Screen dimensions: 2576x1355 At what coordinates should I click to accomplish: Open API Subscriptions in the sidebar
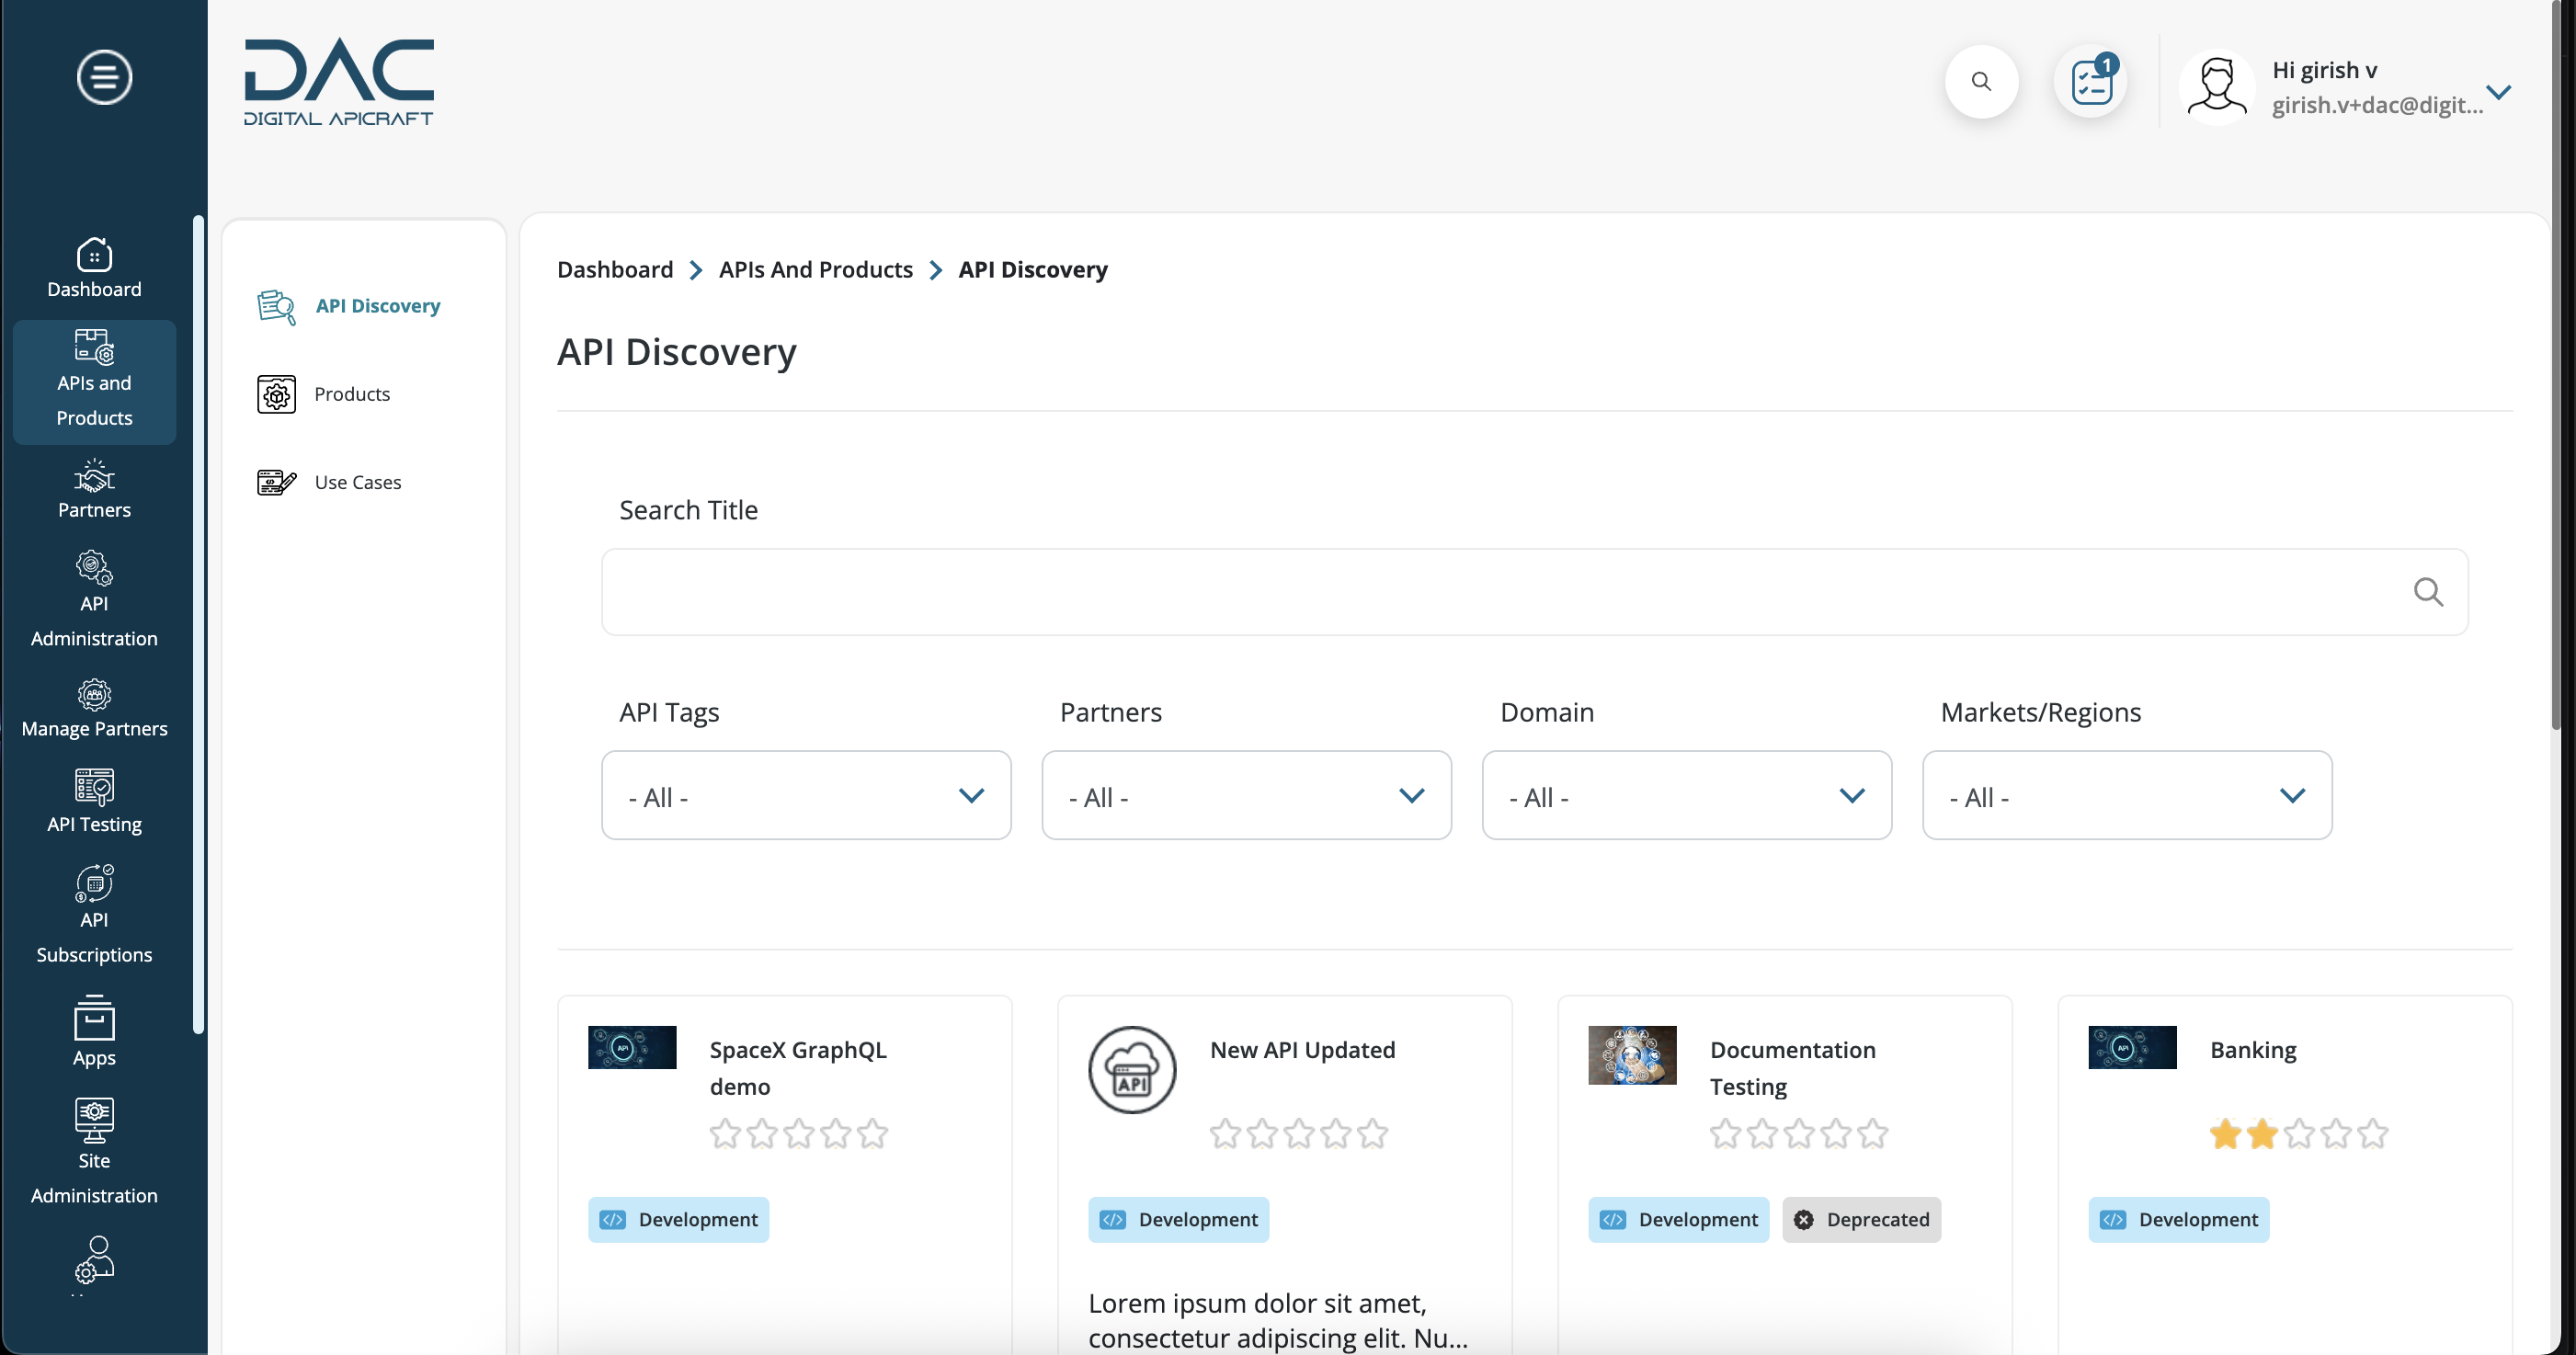pyautogui.click(x=94, y=914)
